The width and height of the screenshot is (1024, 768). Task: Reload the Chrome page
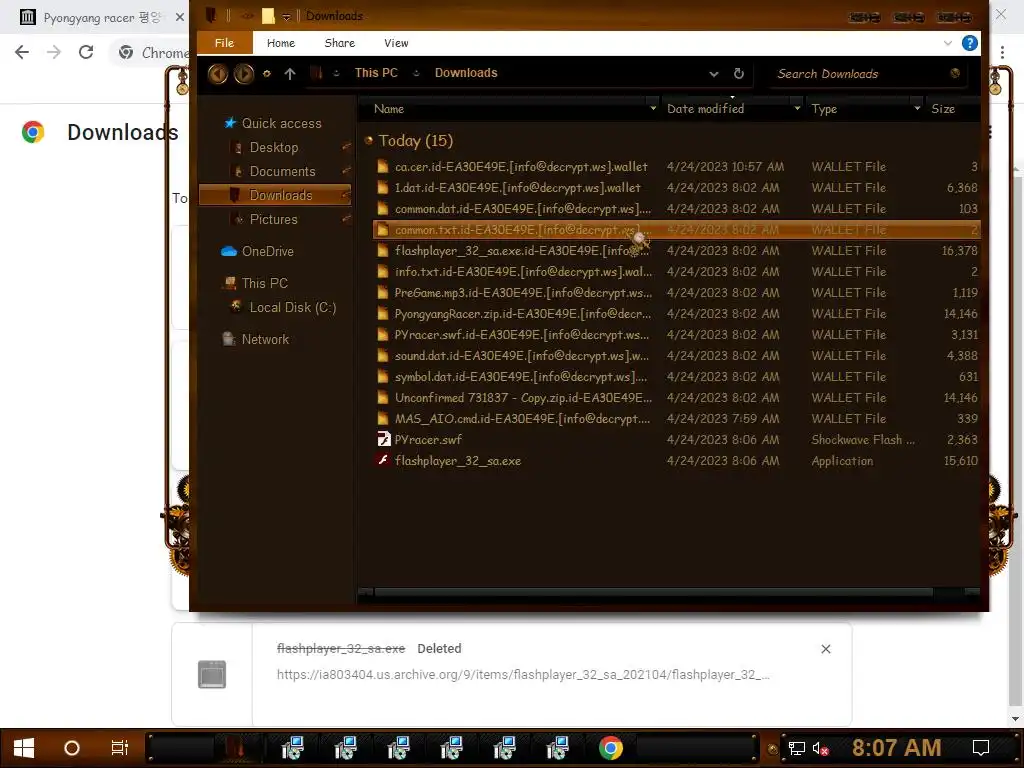[86, 52]
